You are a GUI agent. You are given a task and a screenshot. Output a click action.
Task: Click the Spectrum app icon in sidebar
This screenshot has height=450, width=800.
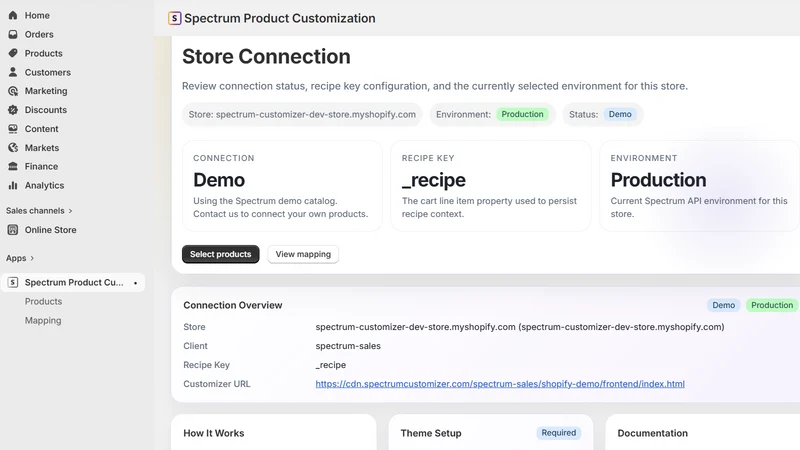coord(13,282)
